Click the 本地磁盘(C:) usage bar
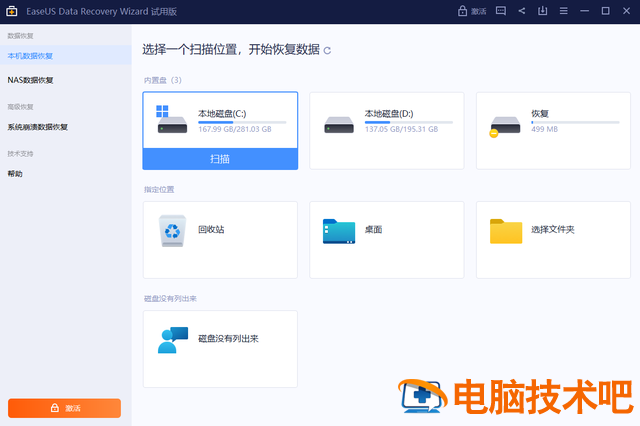 [242, 122]
